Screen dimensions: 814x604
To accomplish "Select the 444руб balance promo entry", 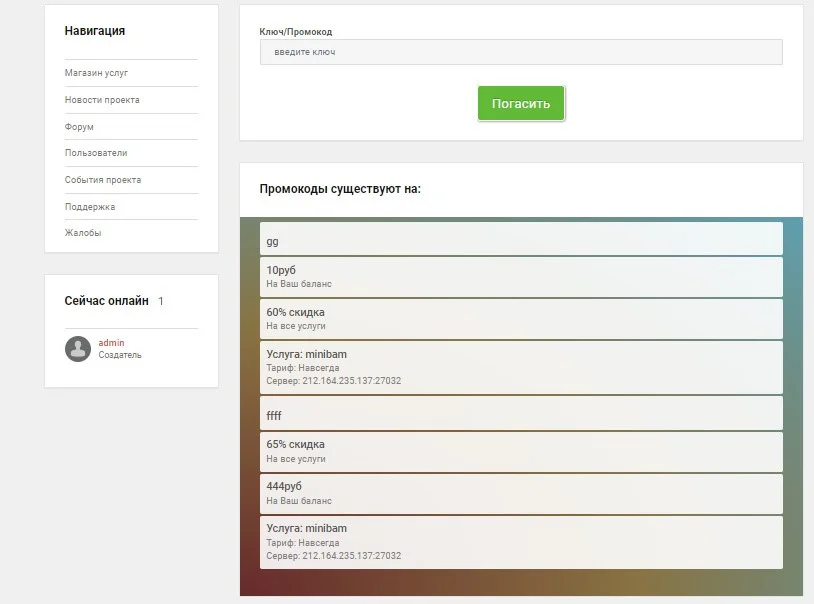I will click(x=520, y=493).
